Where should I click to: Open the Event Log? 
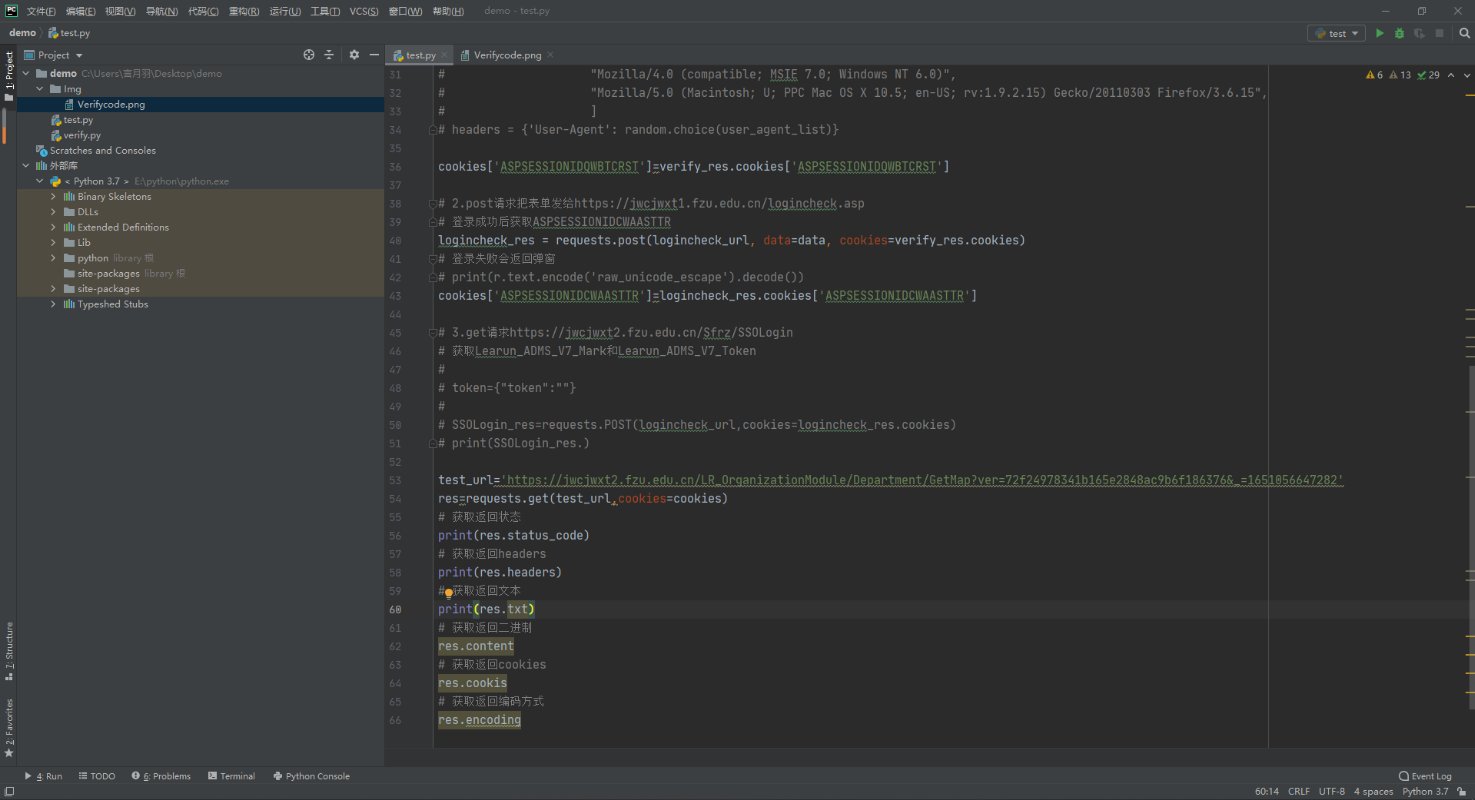(1425, 776)
